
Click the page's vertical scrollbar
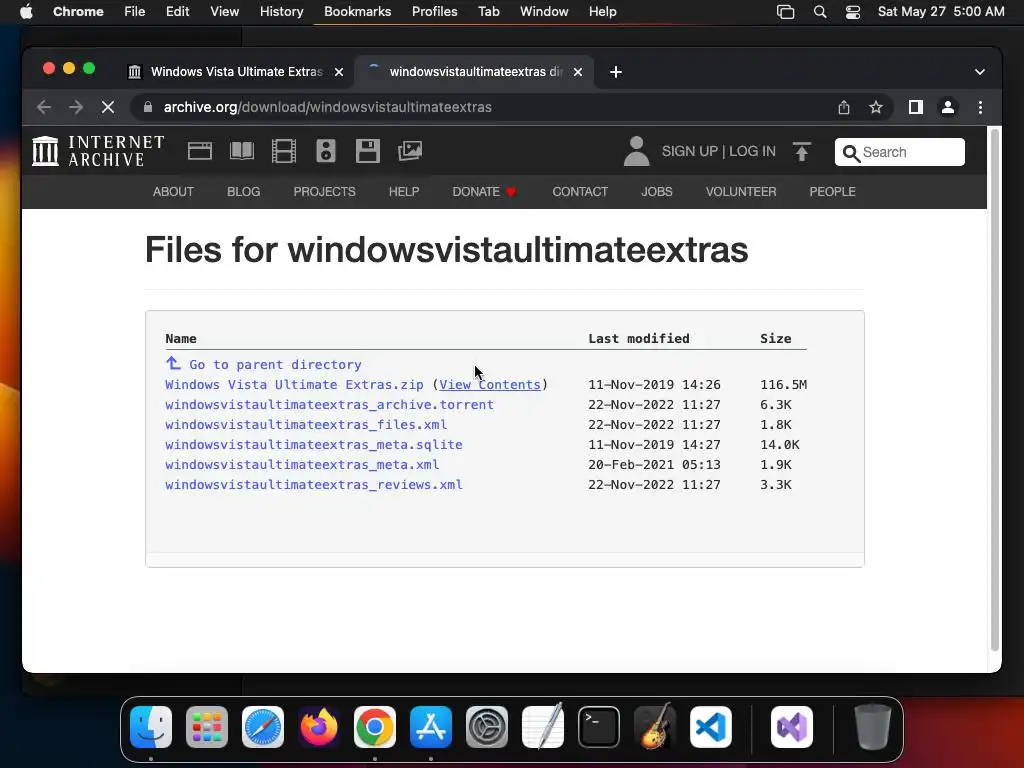coord(995,391)
